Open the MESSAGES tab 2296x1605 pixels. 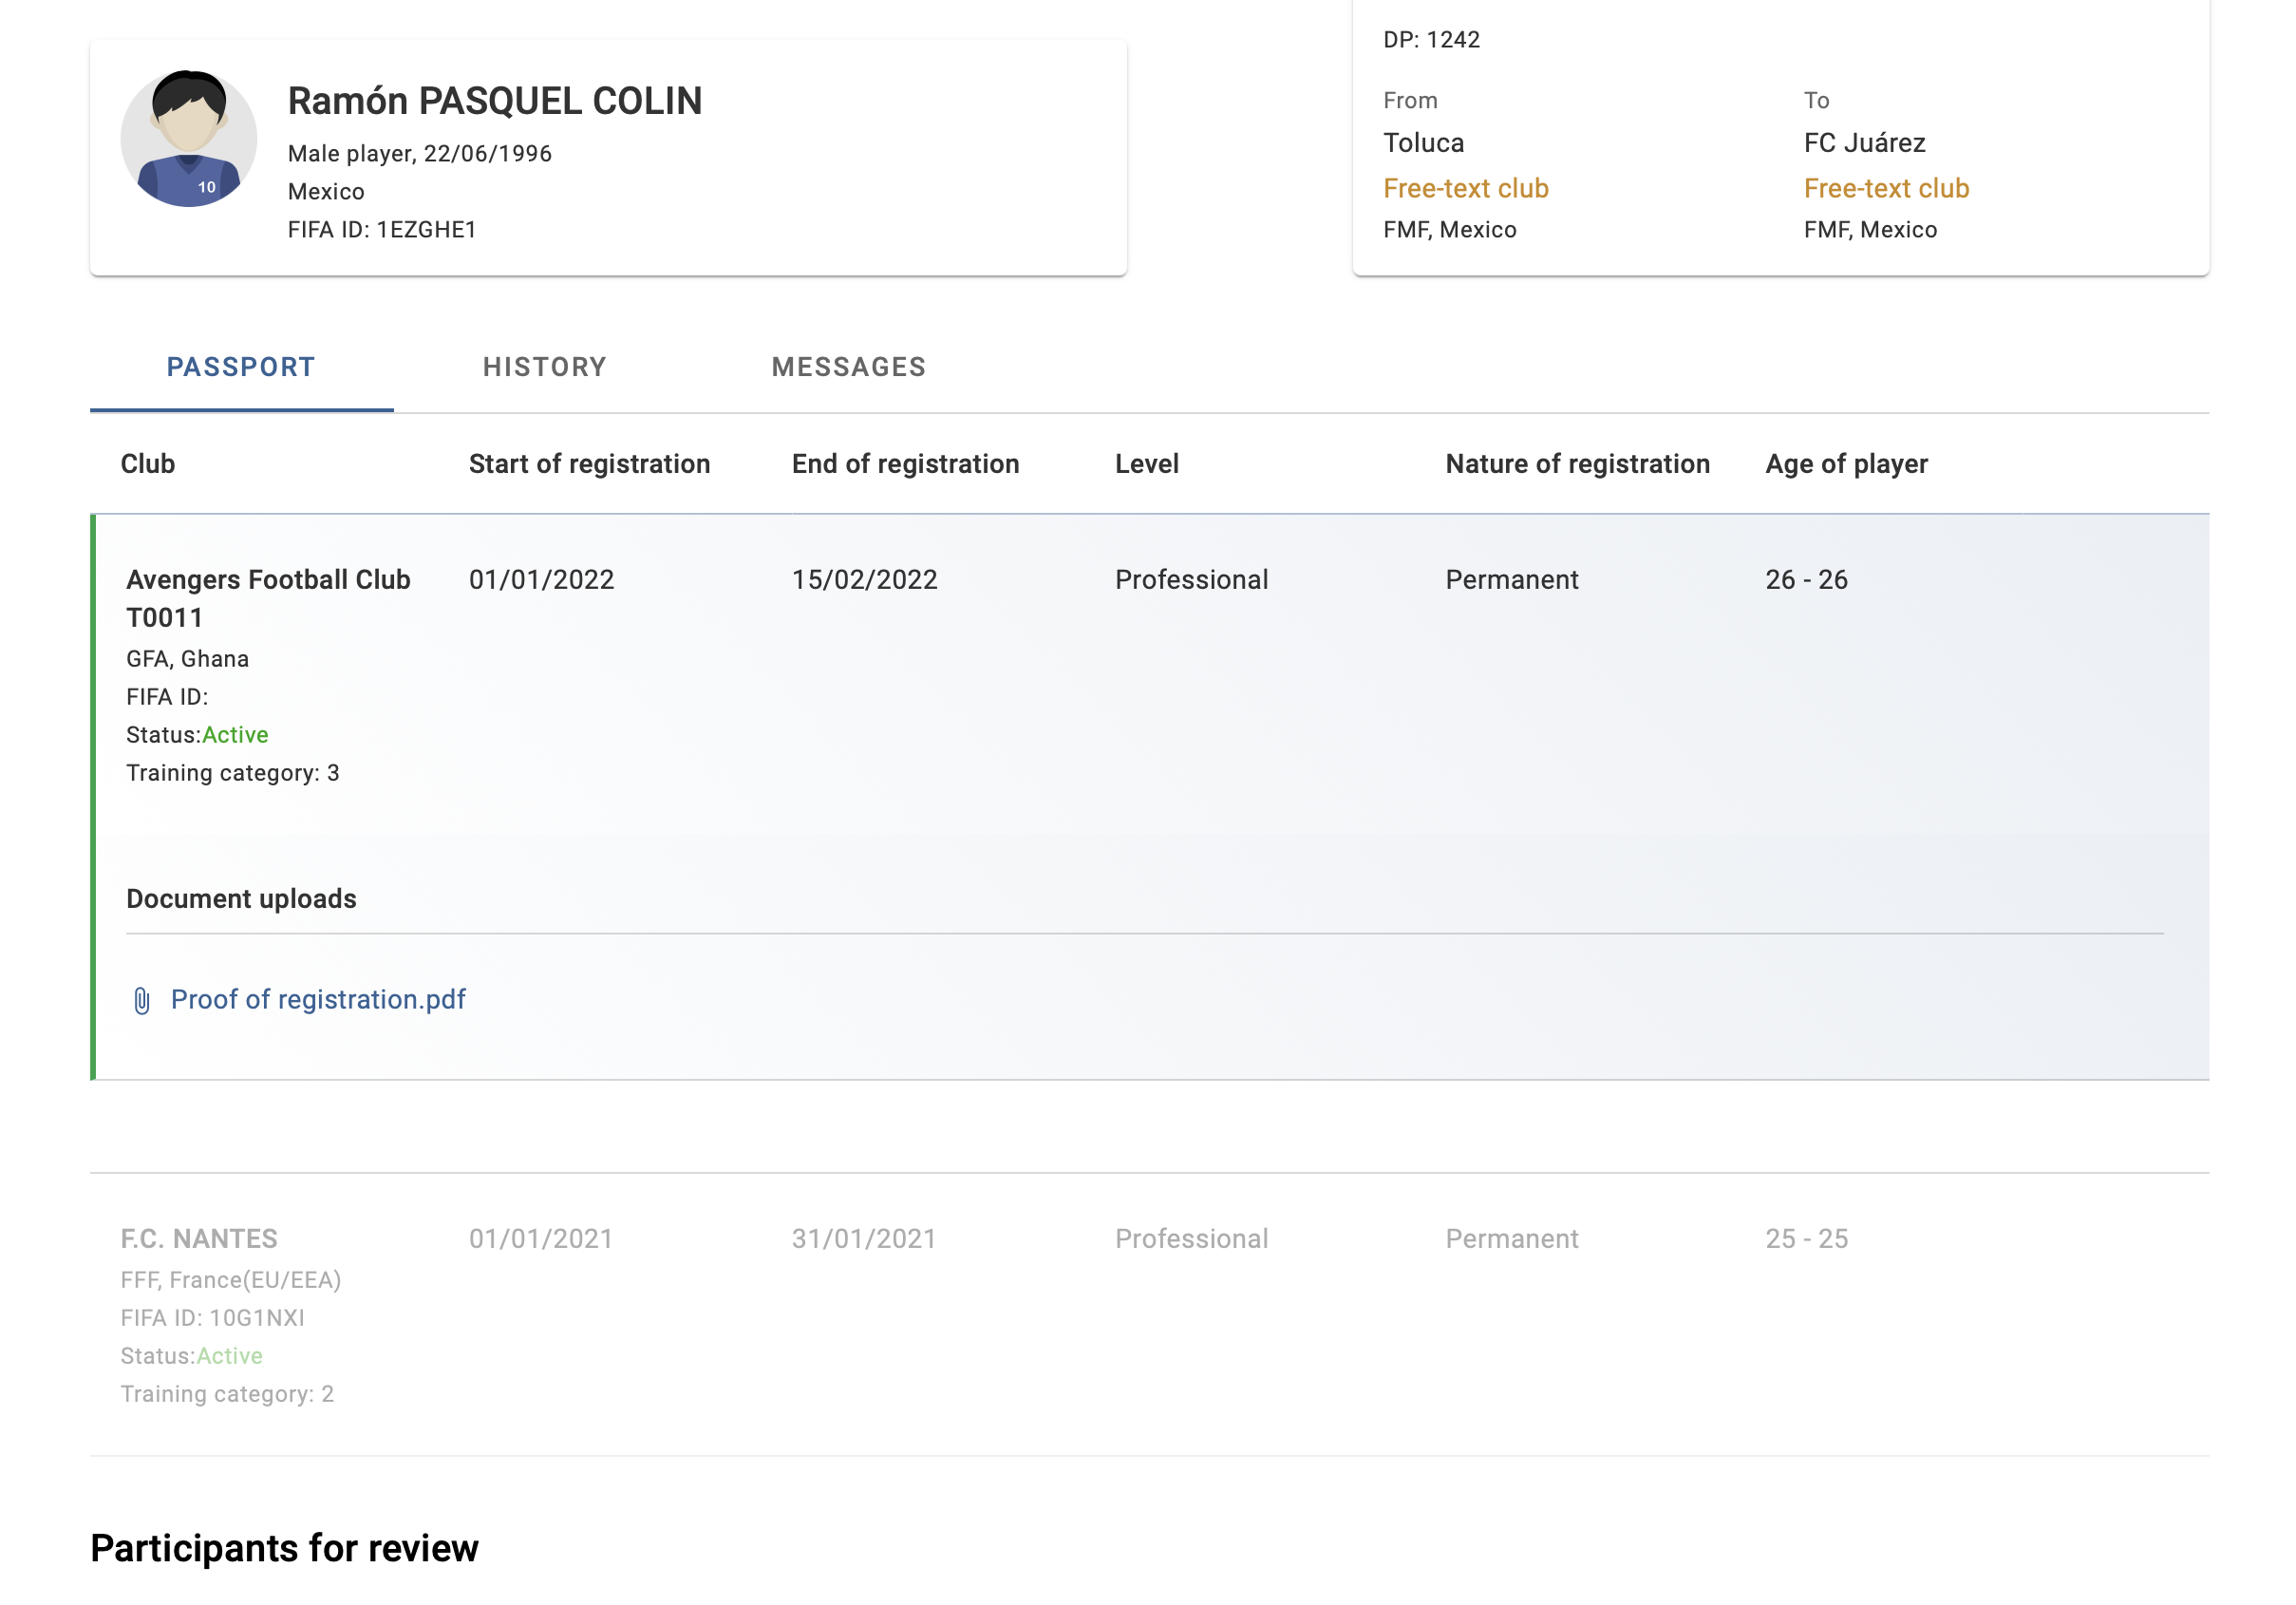tap(849, 367)
